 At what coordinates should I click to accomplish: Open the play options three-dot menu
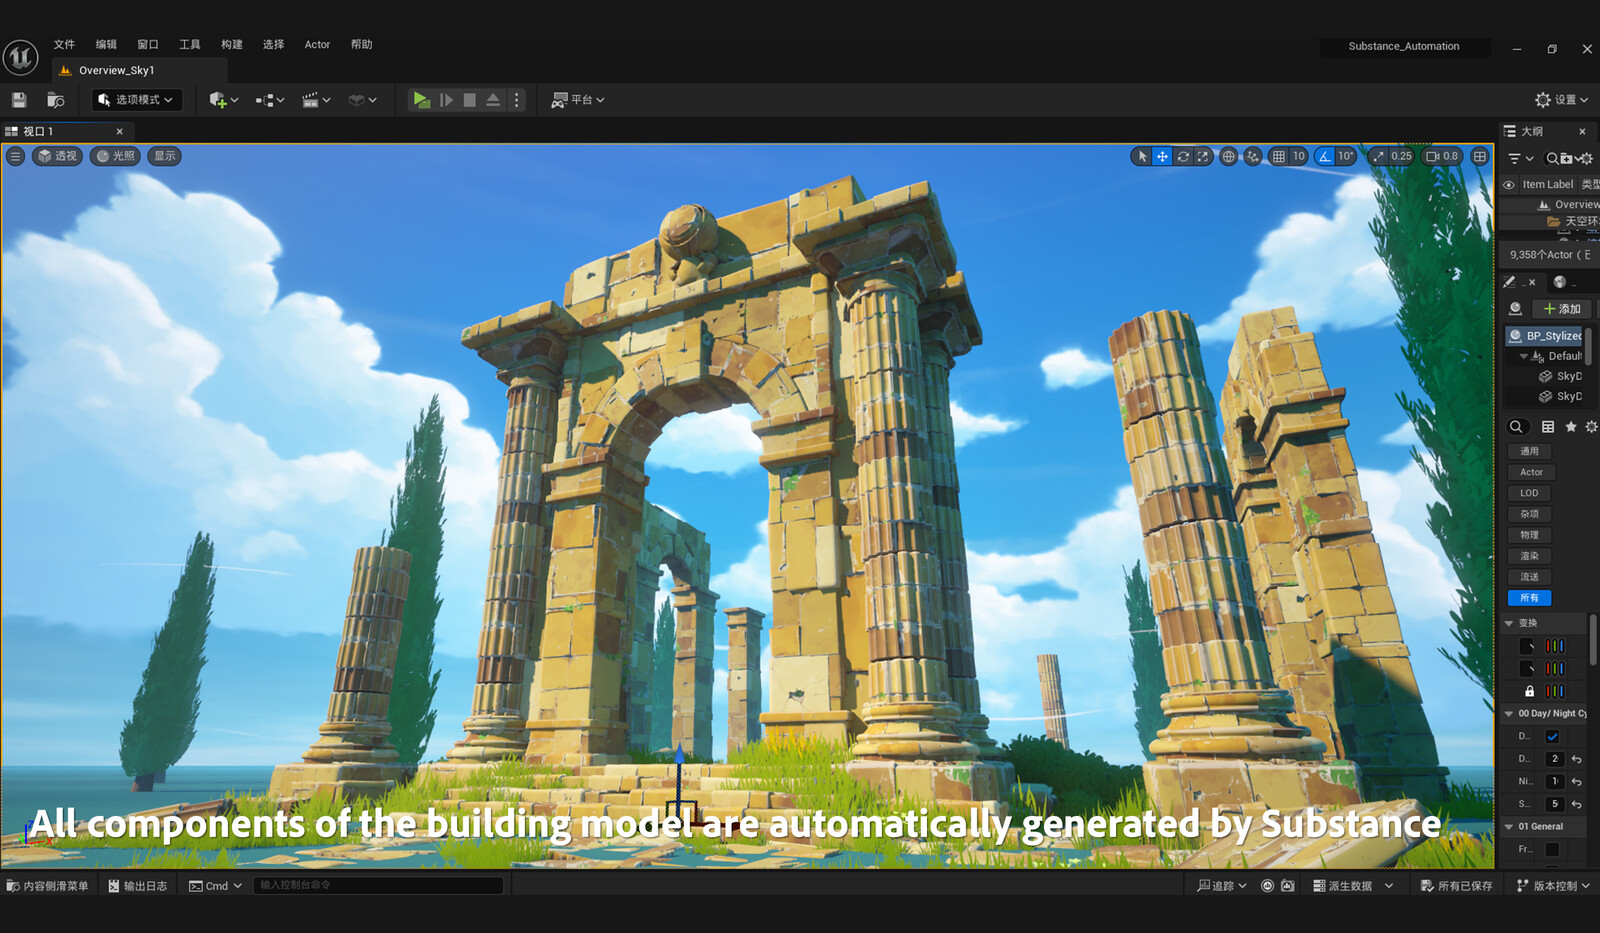click(x=517, y=100)
